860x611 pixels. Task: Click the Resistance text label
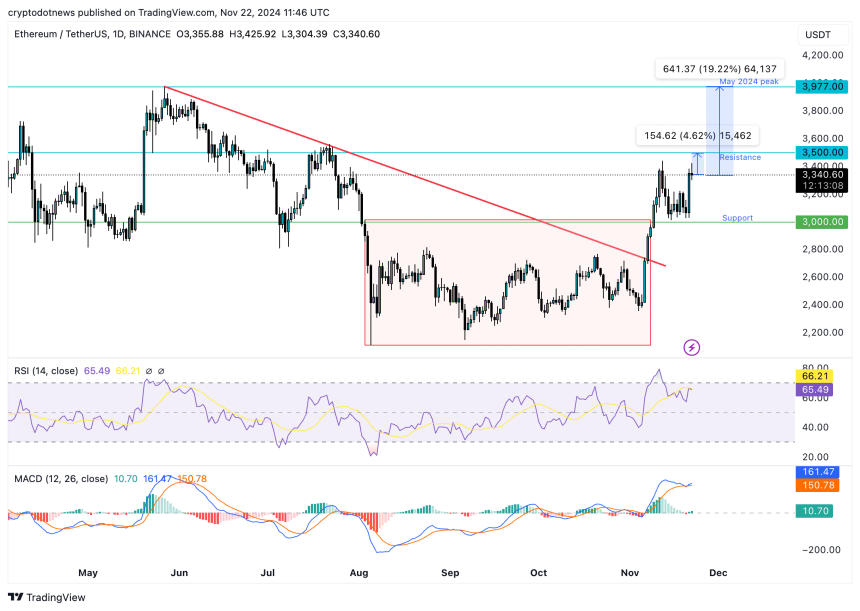740,157
